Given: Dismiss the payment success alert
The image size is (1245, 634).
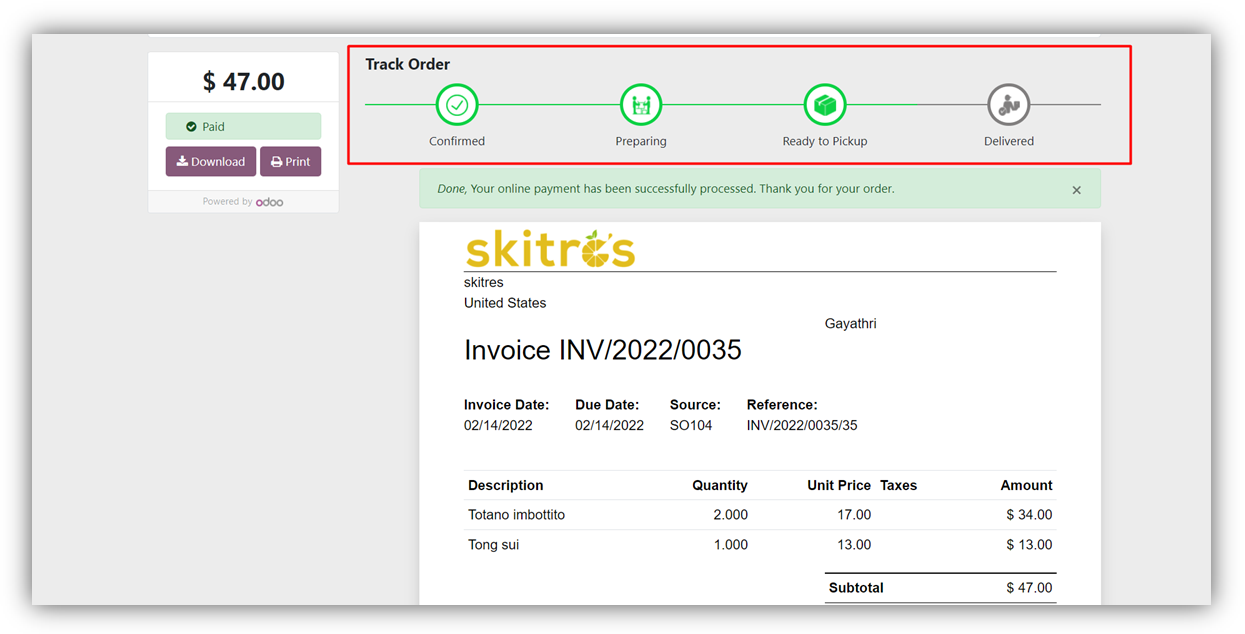Looking at the screenshot, I should 1076,190.
